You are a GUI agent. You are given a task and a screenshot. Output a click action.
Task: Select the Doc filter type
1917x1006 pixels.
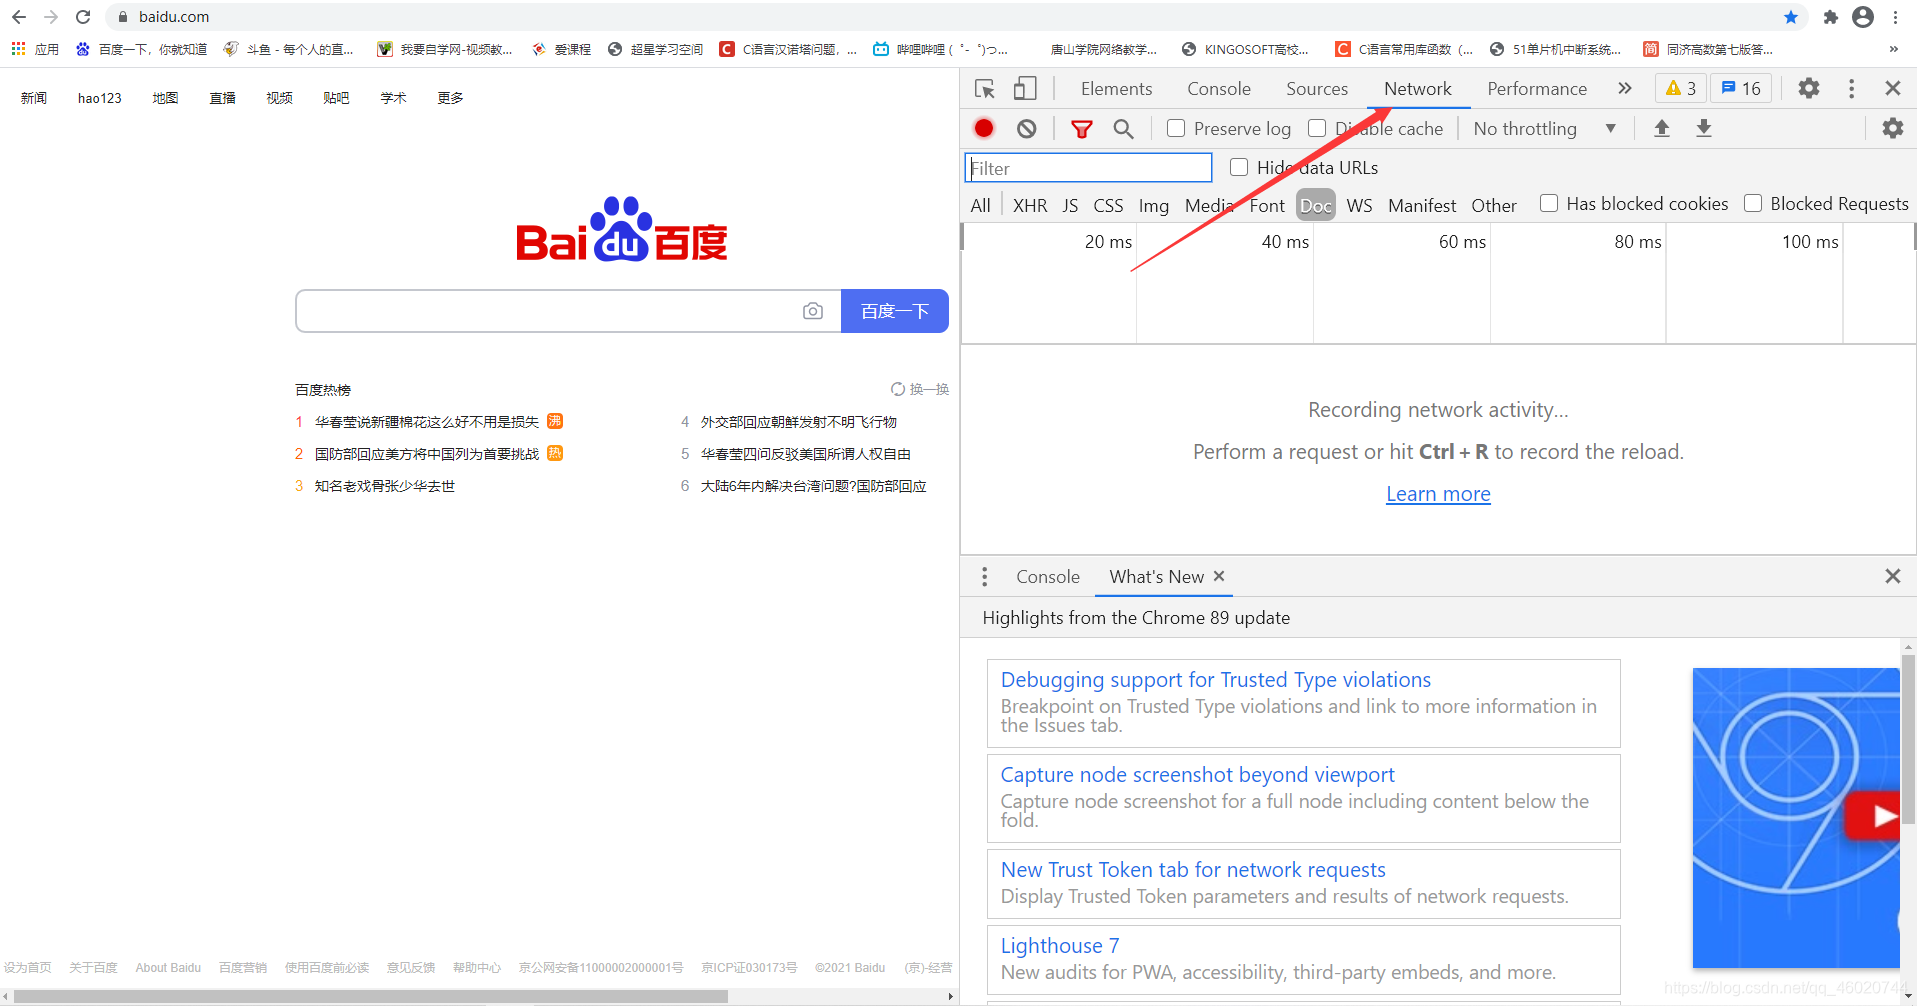[x=1316, y=205]
